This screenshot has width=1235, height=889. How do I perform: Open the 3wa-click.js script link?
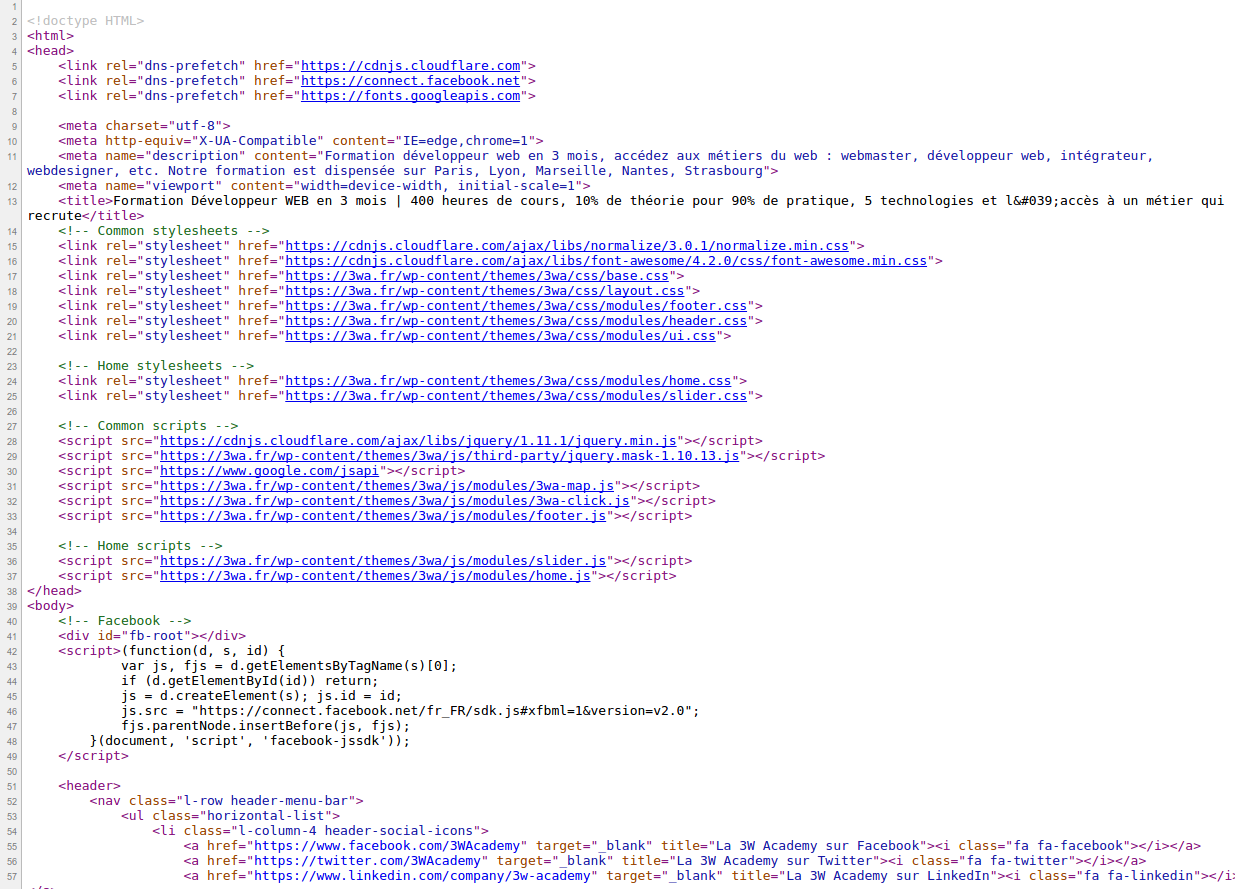pyautogui.click(x=395, y=500)
